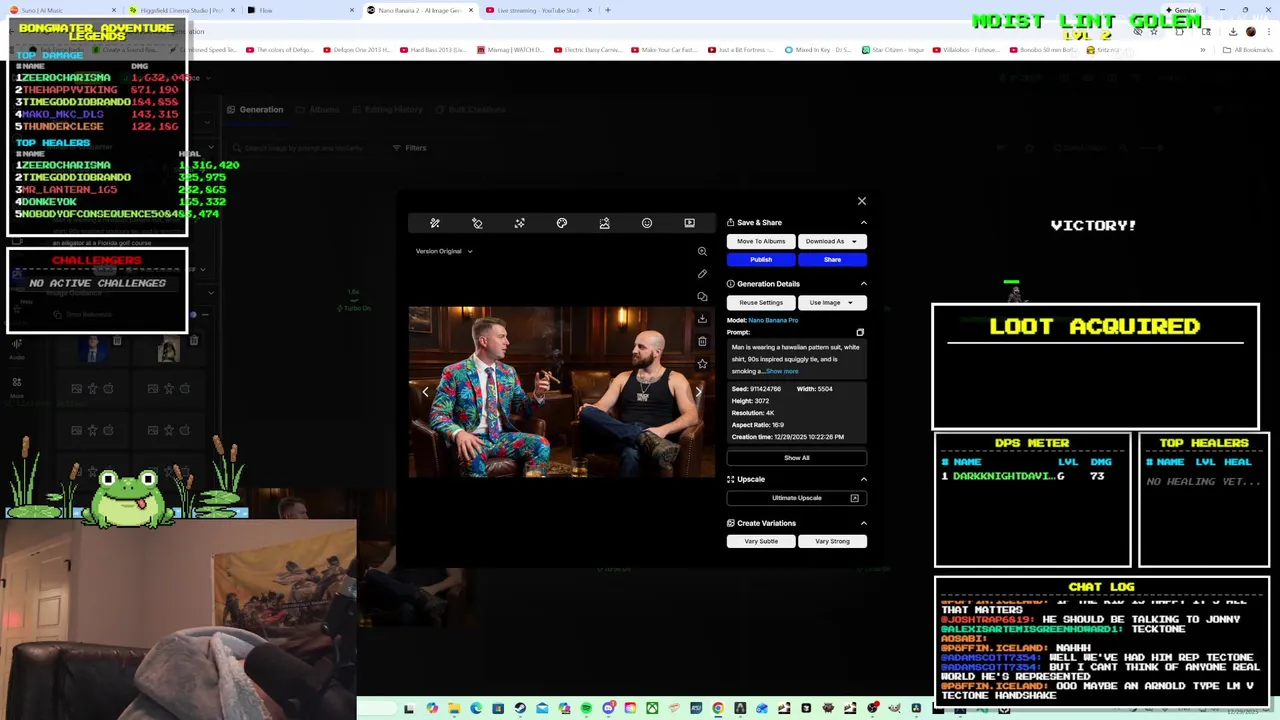Click the generated image of two men
1280x720 pixels.
click(562, 392)
